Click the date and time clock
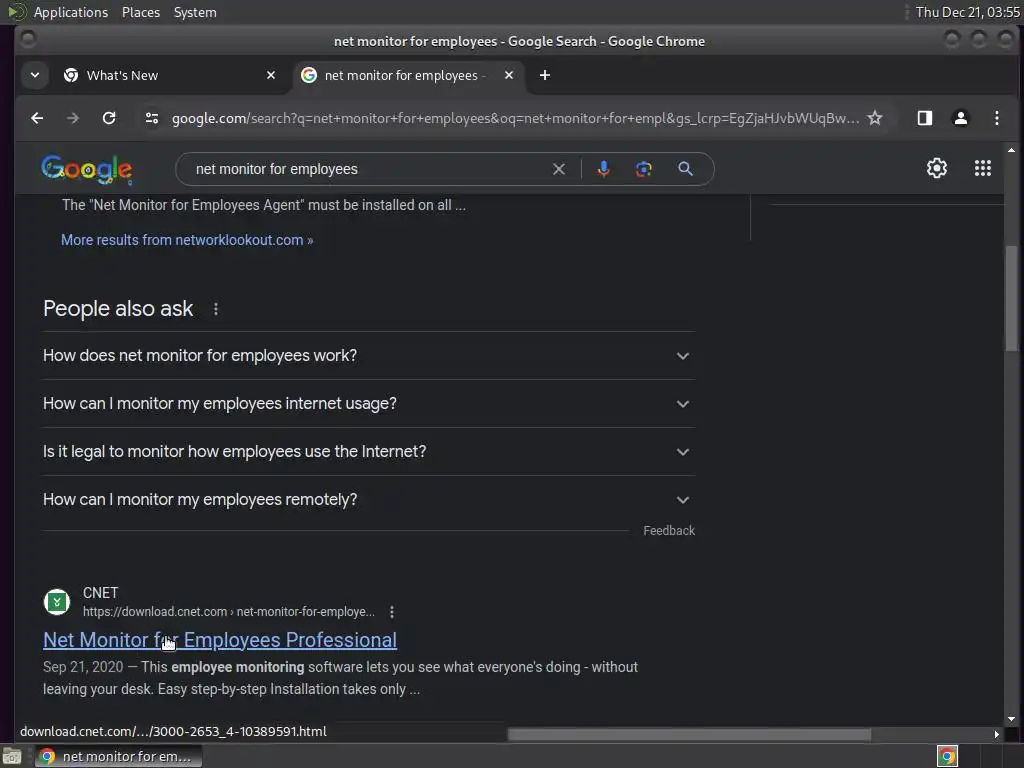Viewport: 1024px width, 768px height. coord(967,12)
